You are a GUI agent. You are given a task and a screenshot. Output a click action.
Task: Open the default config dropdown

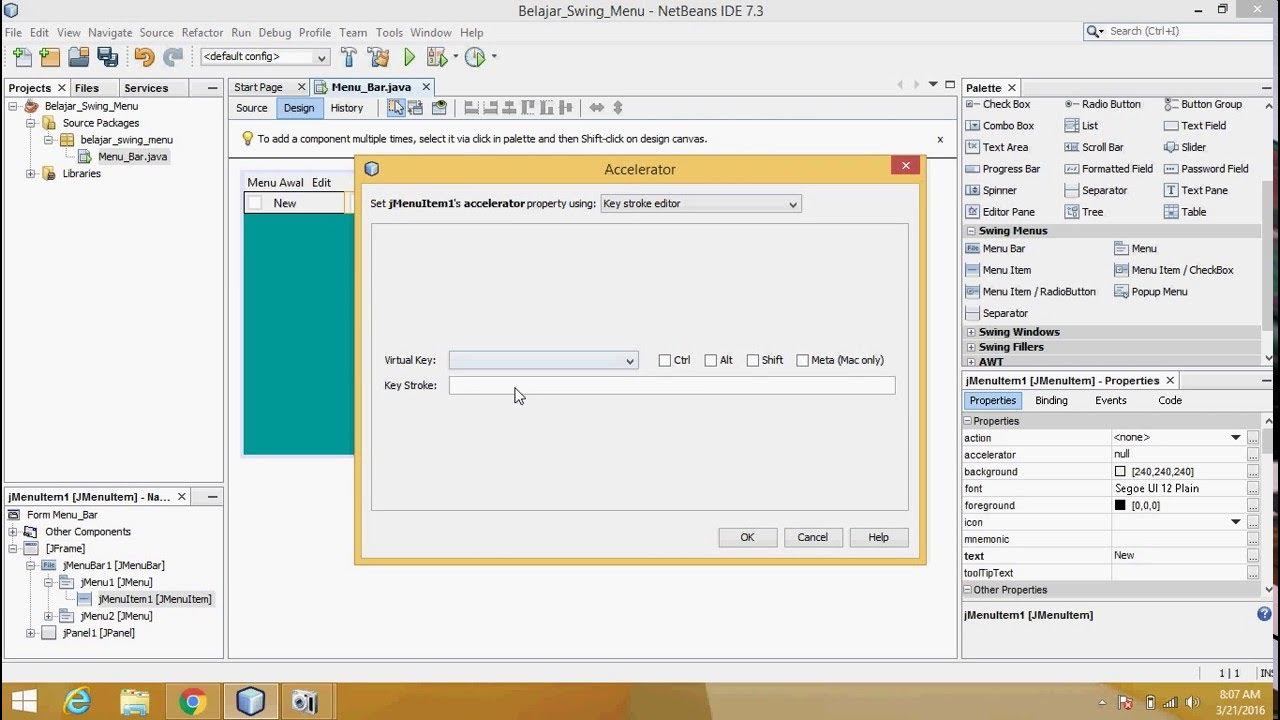(265, 57)
